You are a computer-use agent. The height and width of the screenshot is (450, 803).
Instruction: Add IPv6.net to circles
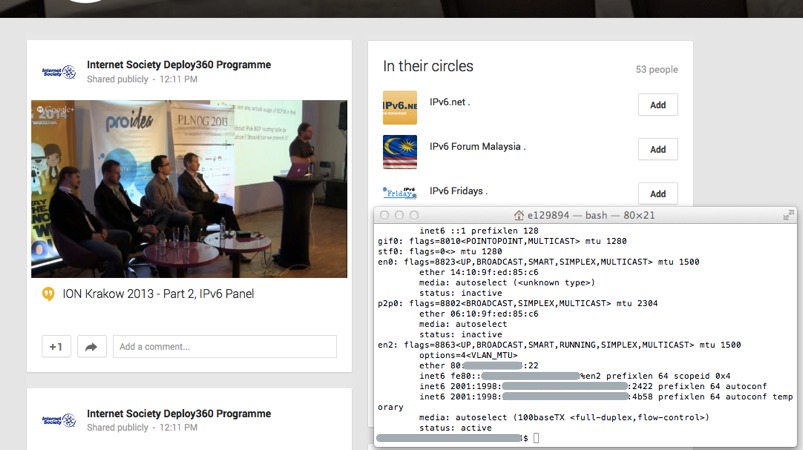coord(657,105)
